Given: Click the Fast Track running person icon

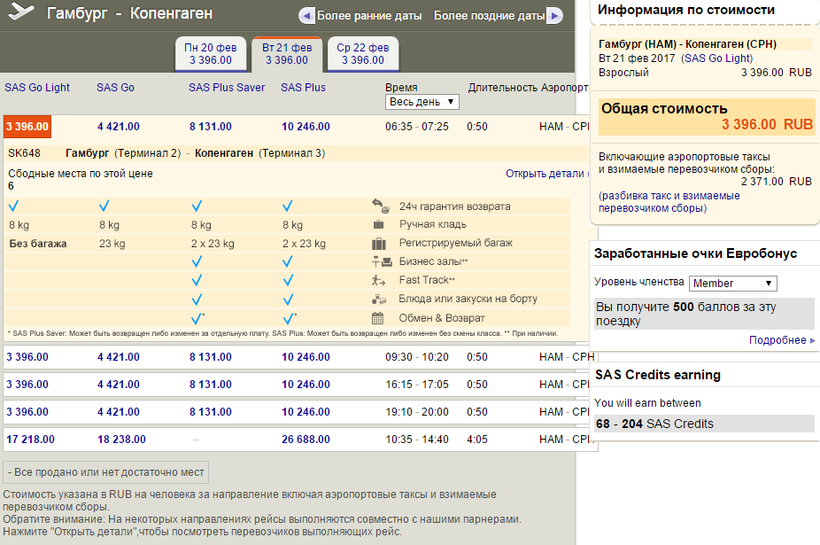Looking at the screenshot, I should [379, 280].
